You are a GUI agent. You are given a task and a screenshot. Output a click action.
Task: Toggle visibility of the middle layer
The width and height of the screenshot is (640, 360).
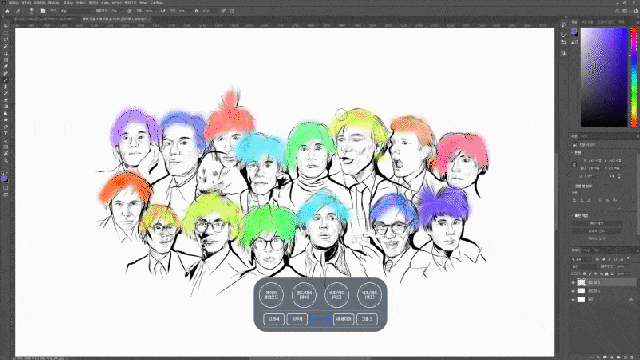[x=573, y=291]
